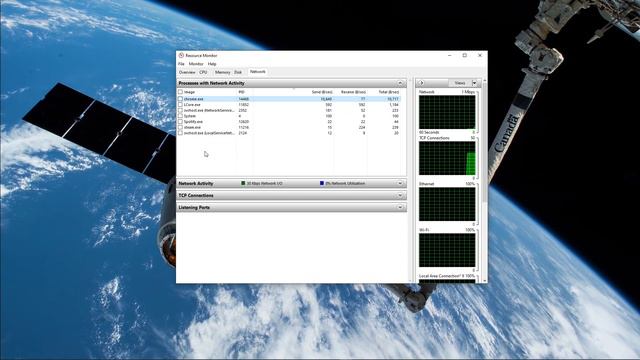The image size is (640, 360).
Task: Click the Resource Monitor title bar icon
Action: (x=181, y=55)
